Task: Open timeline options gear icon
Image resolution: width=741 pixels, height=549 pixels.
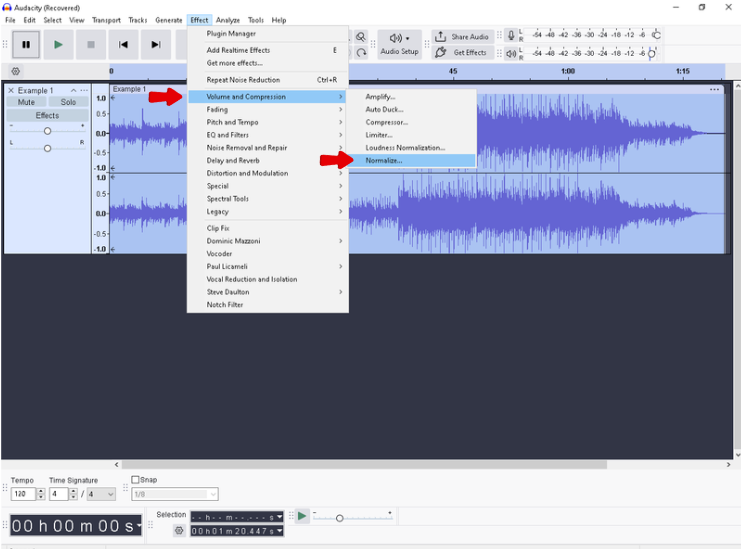Action: 15,71
